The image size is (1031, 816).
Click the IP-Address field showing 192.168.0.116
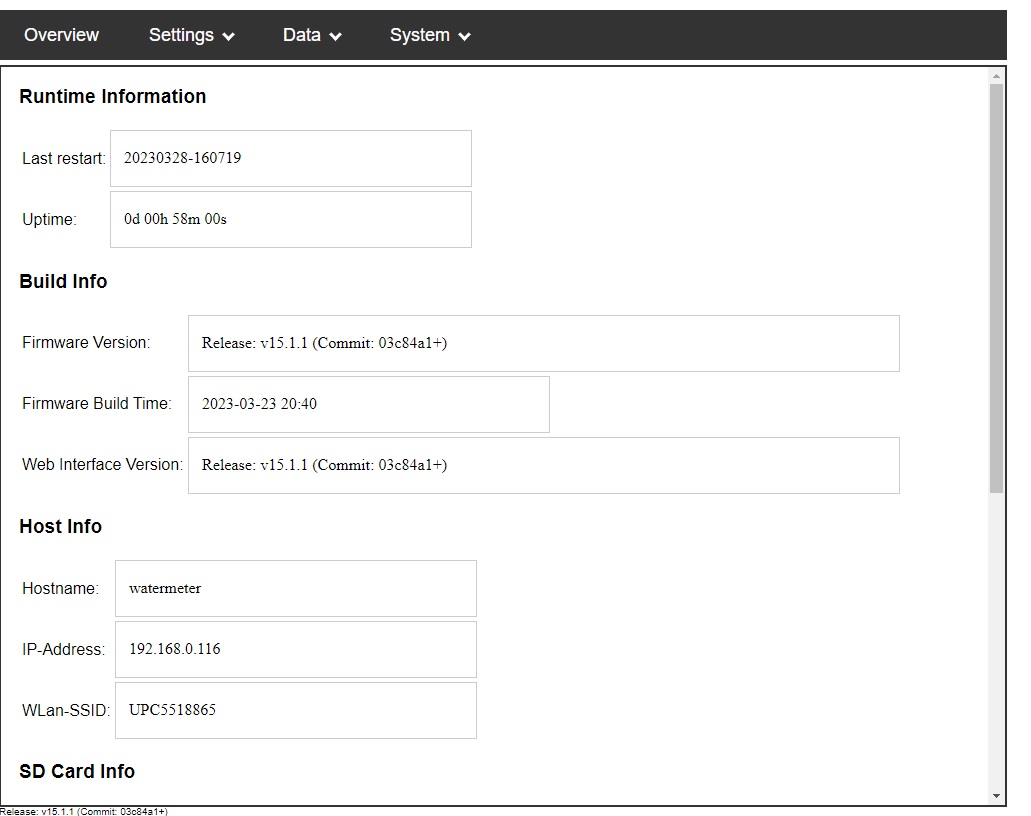(x=296, y=649)
